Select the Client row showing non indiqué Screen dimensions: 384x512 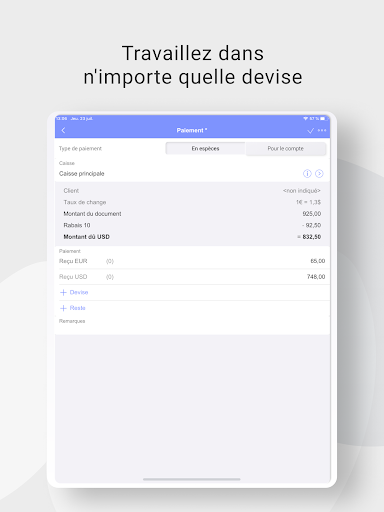192,191
